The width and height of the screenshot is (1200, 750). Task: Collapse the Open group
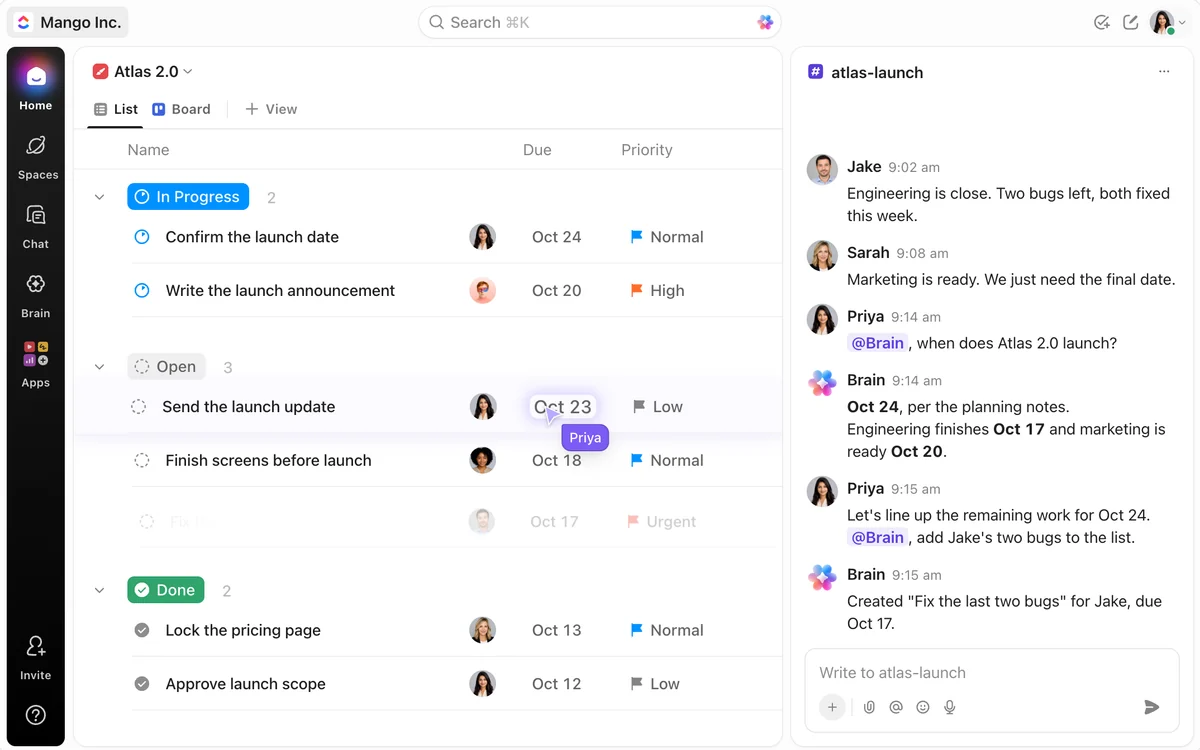pyautogui.click(x=99, y=367)
